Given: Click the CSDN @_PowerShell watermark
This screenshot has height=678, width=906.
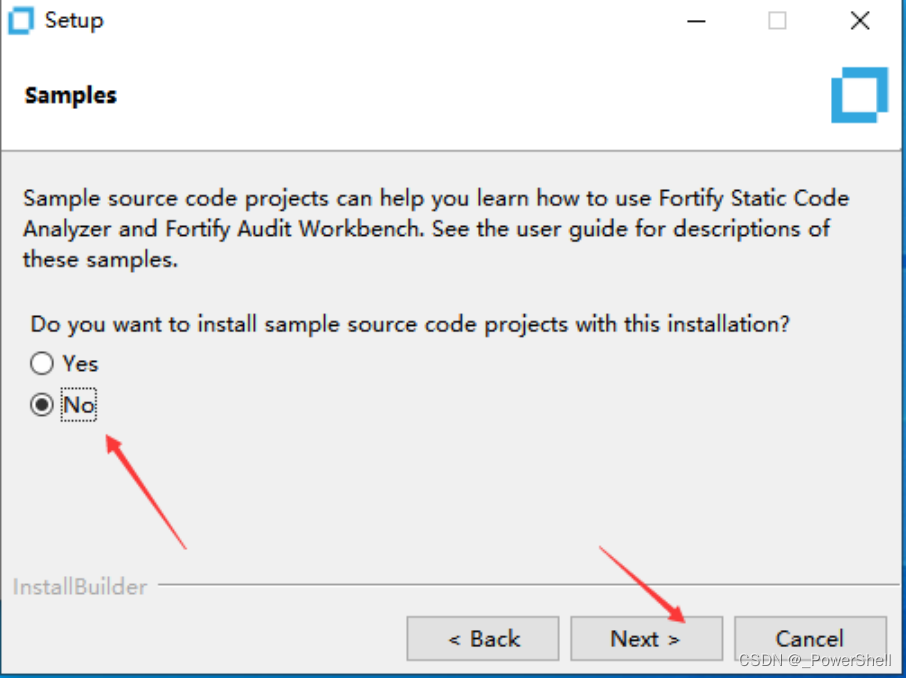Looking at the screenshot, I should click(x=814, y=661).
